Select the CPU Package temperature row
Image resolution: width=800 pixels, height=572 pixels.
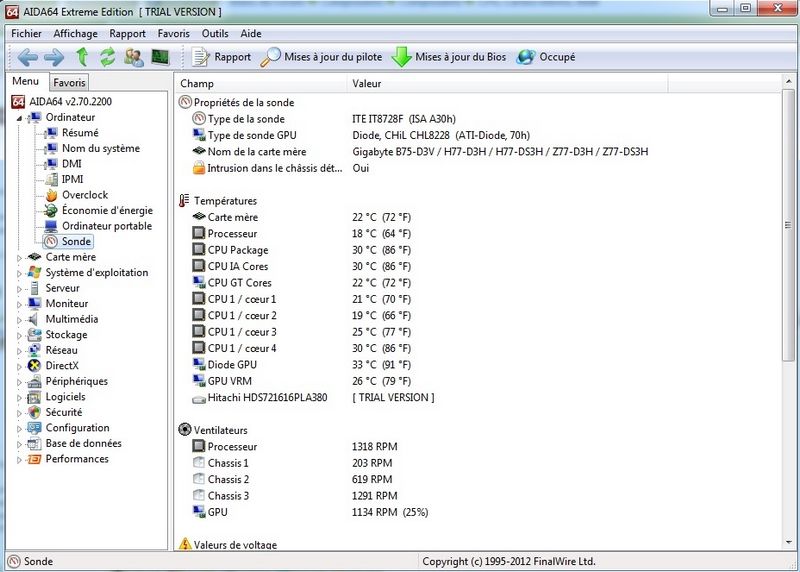click(302, 250)
